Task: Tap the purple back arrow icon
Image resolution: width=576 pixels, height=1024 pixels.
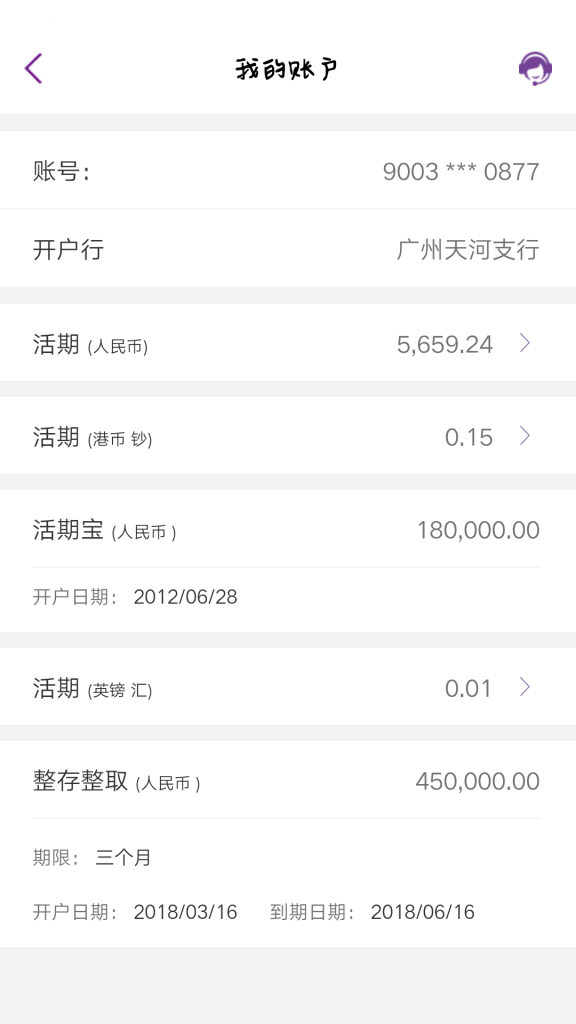Action: (x=33, y=69)
